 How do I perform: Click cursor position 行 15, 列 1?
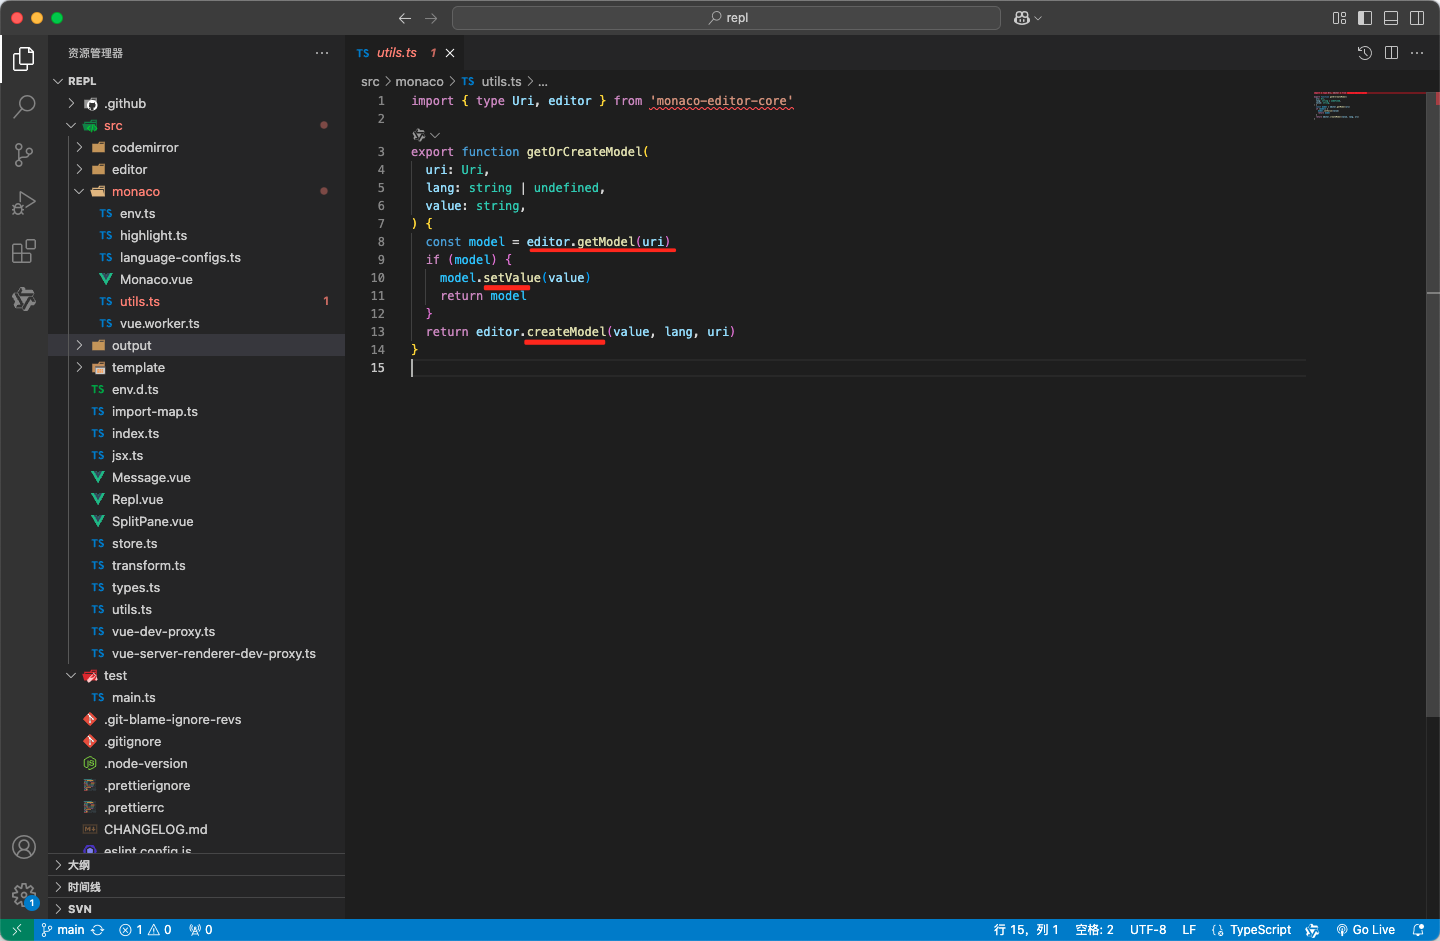1026,930
